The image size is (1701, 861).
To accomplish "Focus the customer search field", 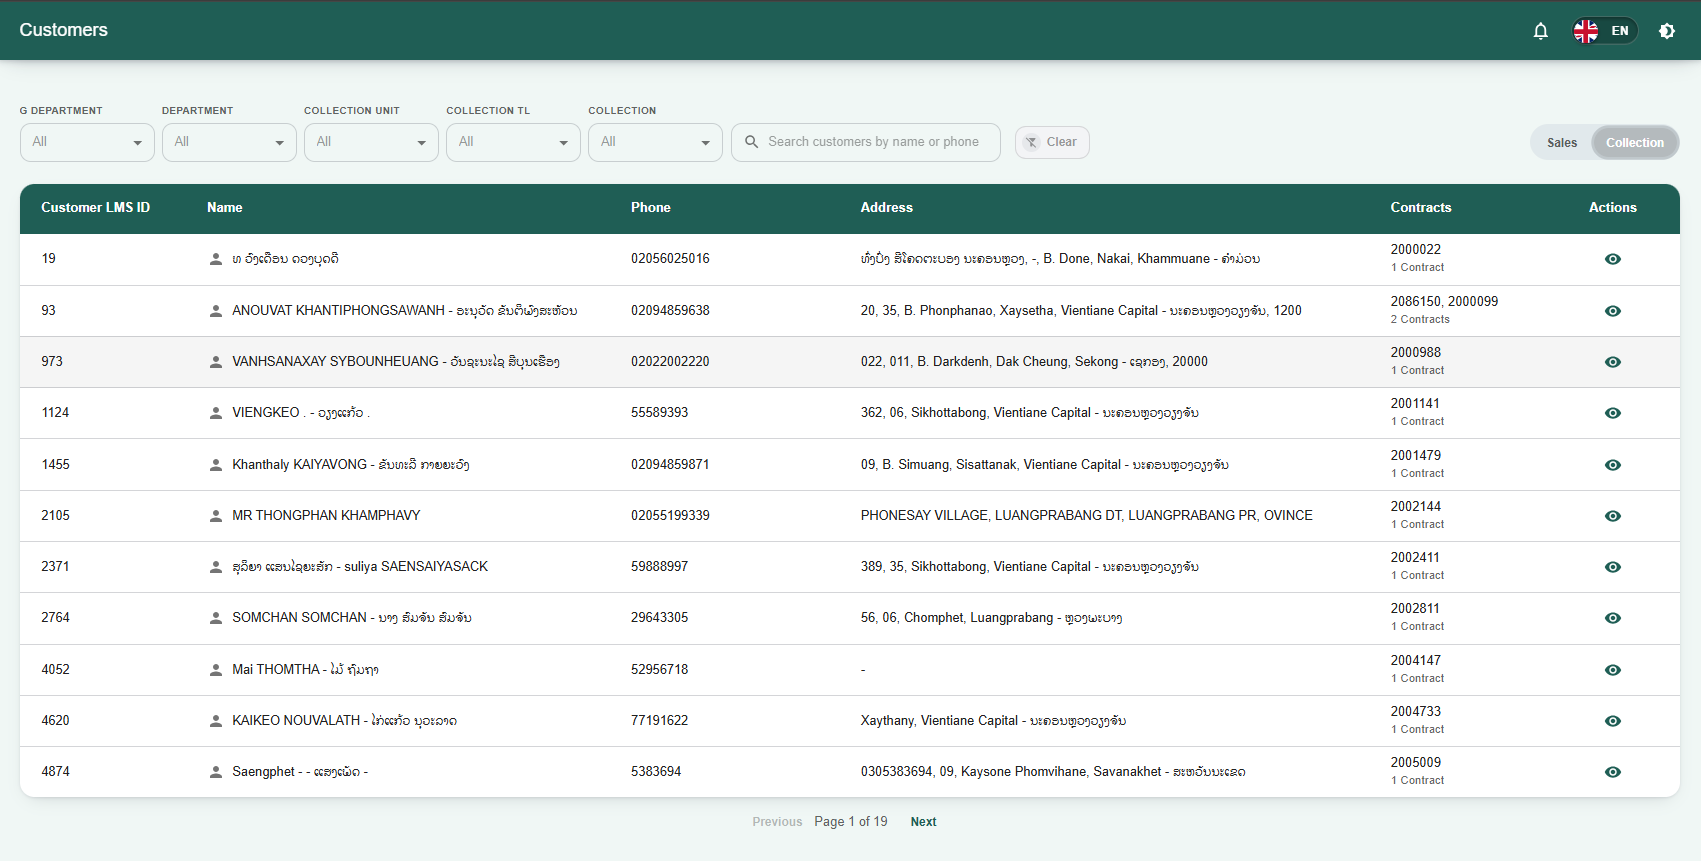I will pyautogui.click(x=866, y=142).
